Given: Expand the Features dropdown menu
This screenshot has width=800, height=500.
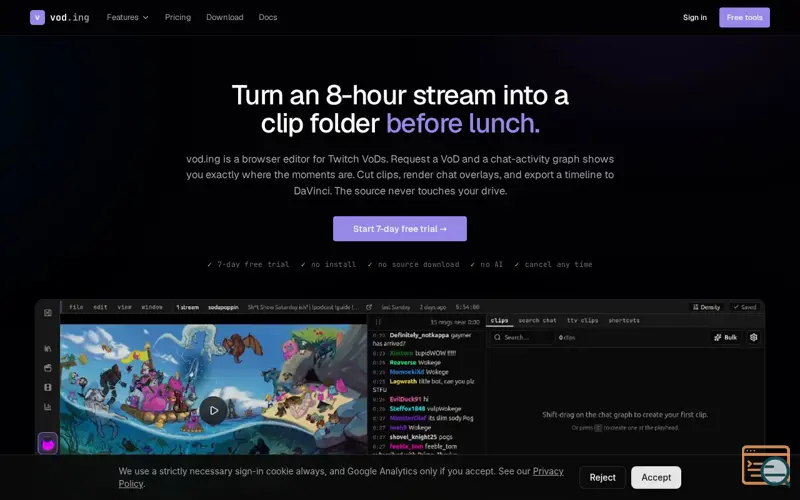Looking at the screenshot, I should click(x=128, y=17).
